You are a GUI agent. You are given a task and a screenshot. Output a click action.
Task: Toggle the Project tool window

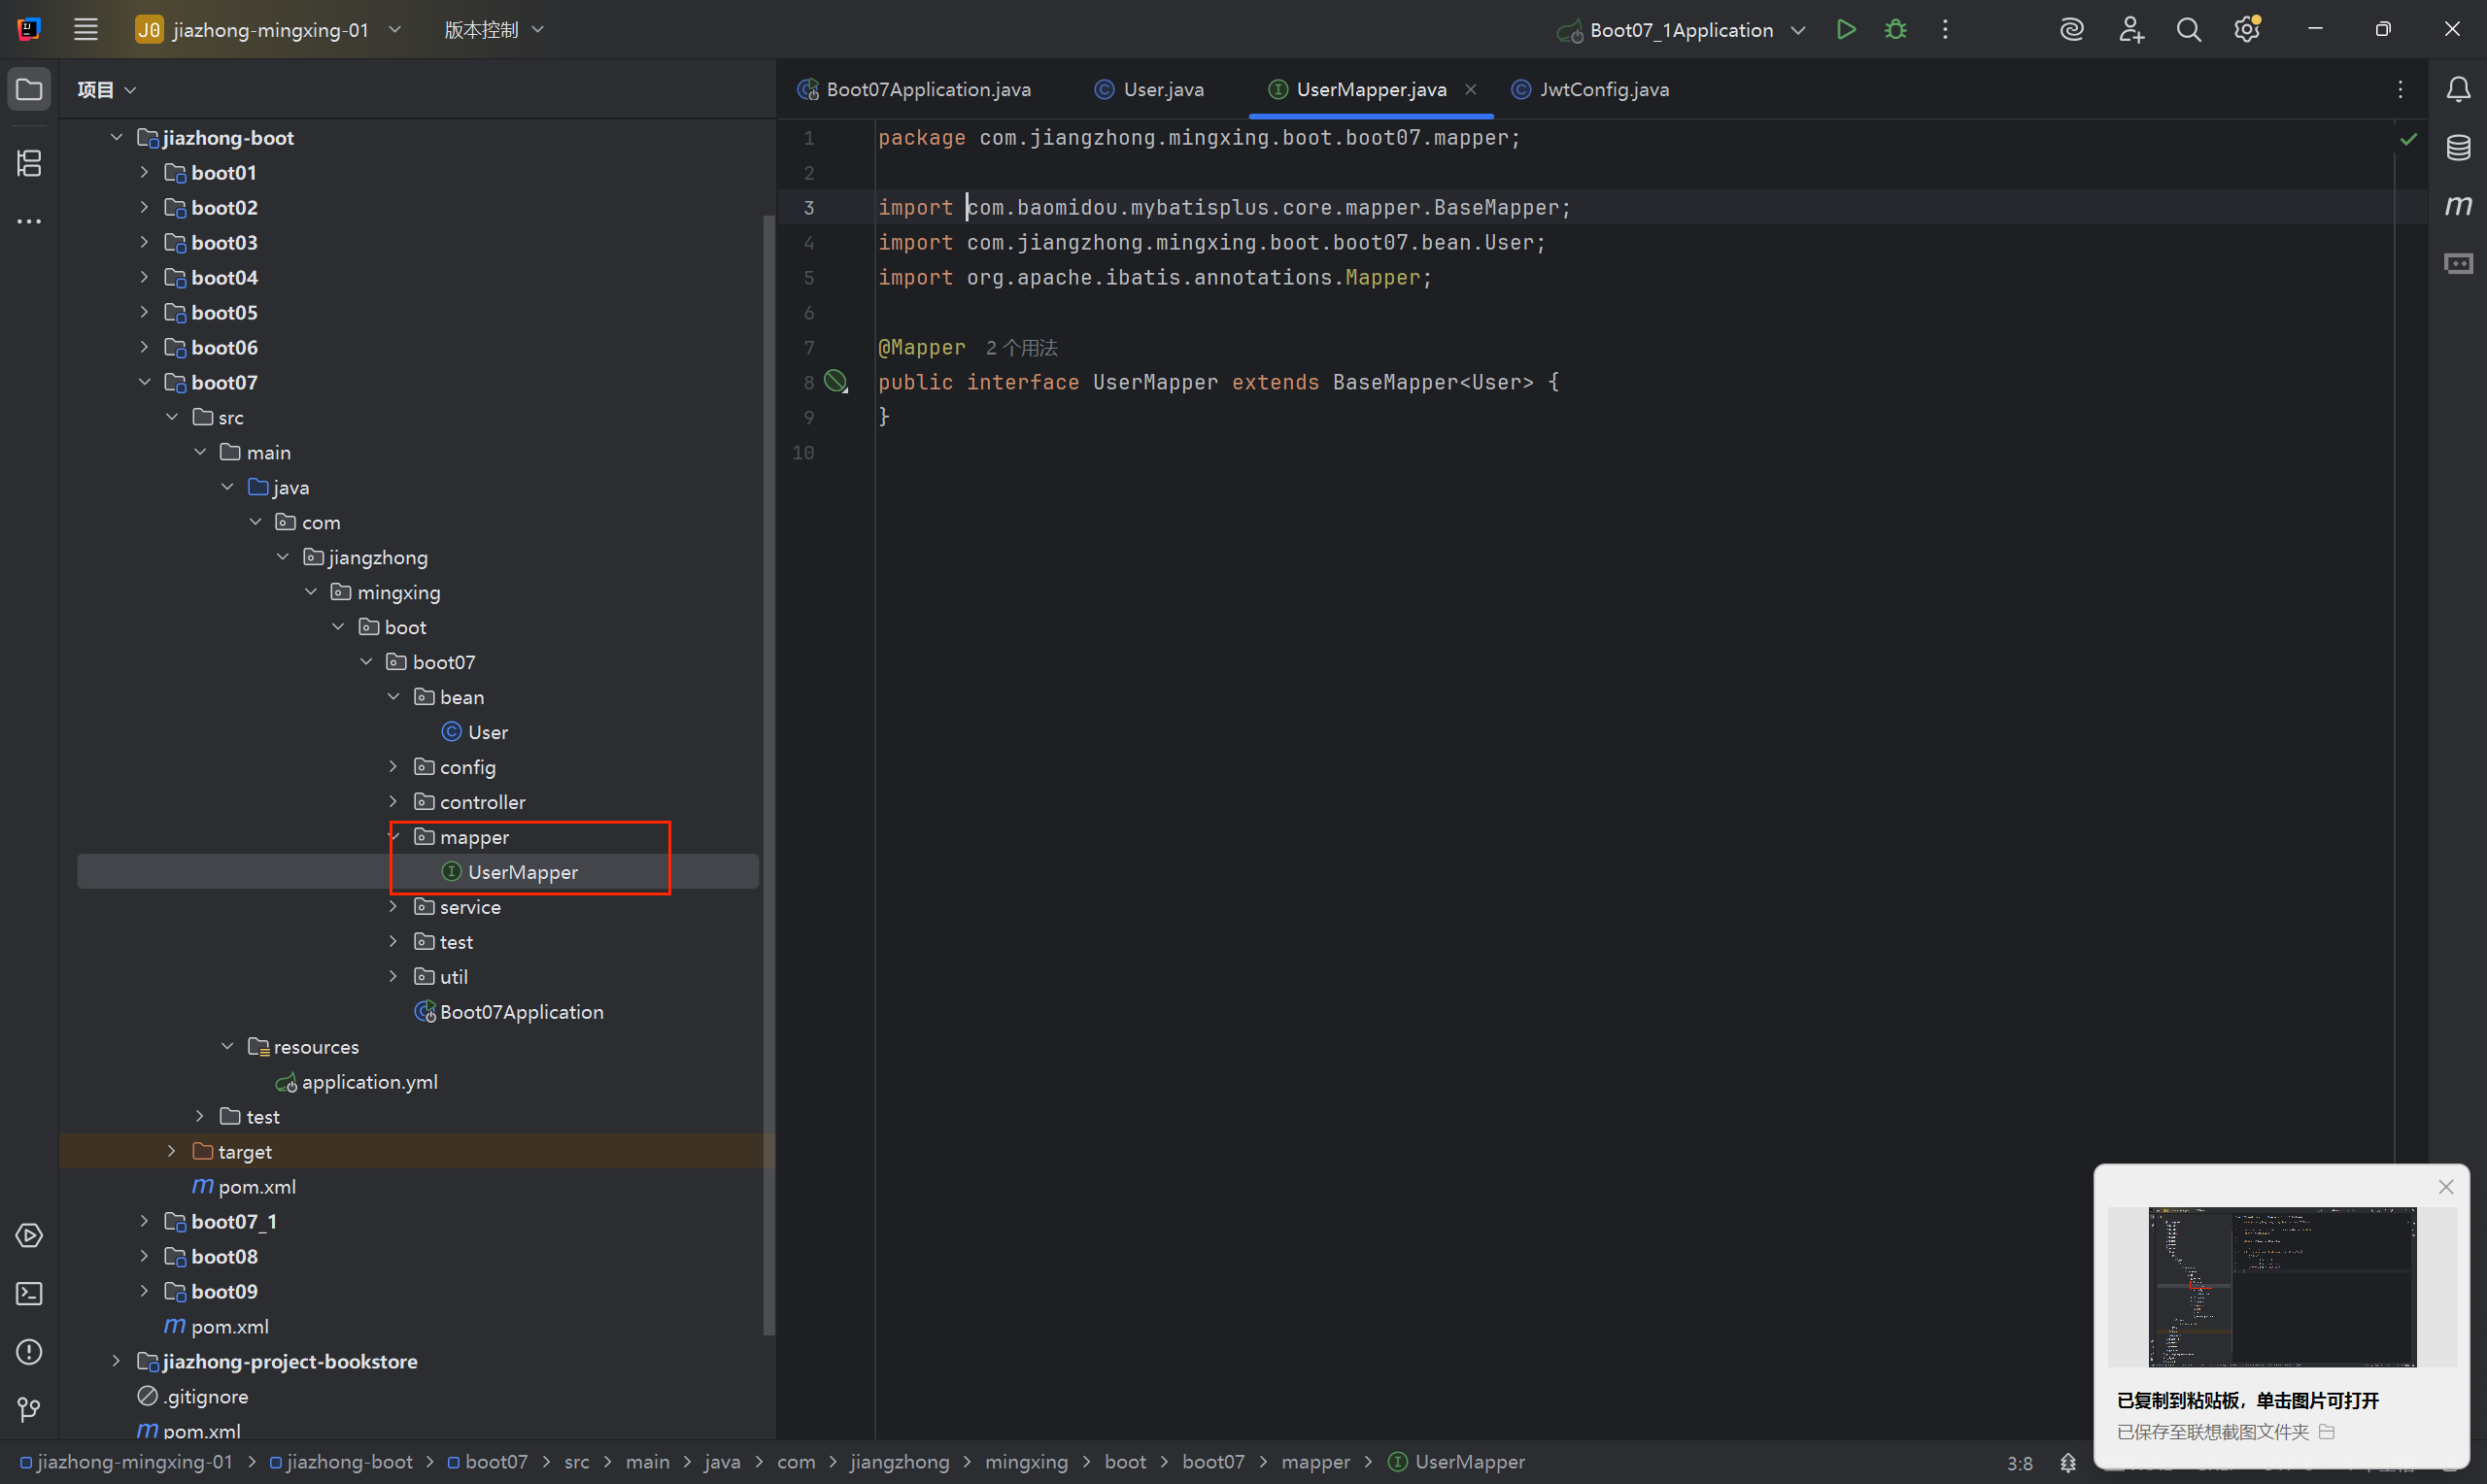29,90
